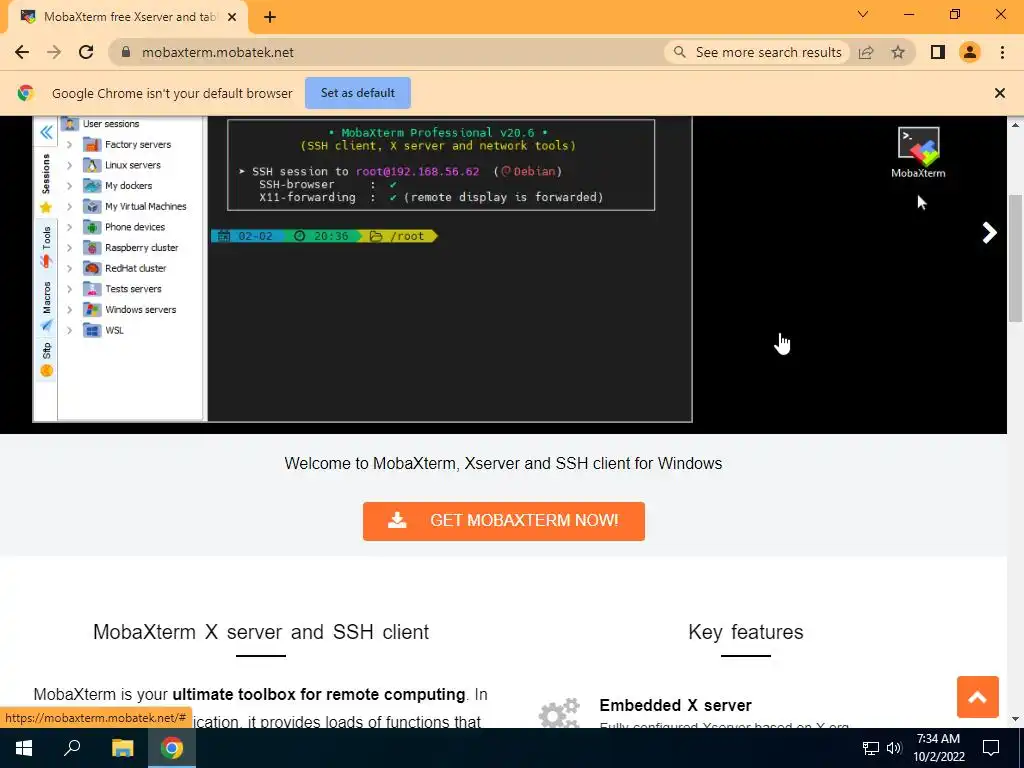Screen dimensions: 1024x768
Task: Click the My Virtual Machines icon
Action: [x=92, y=206]
